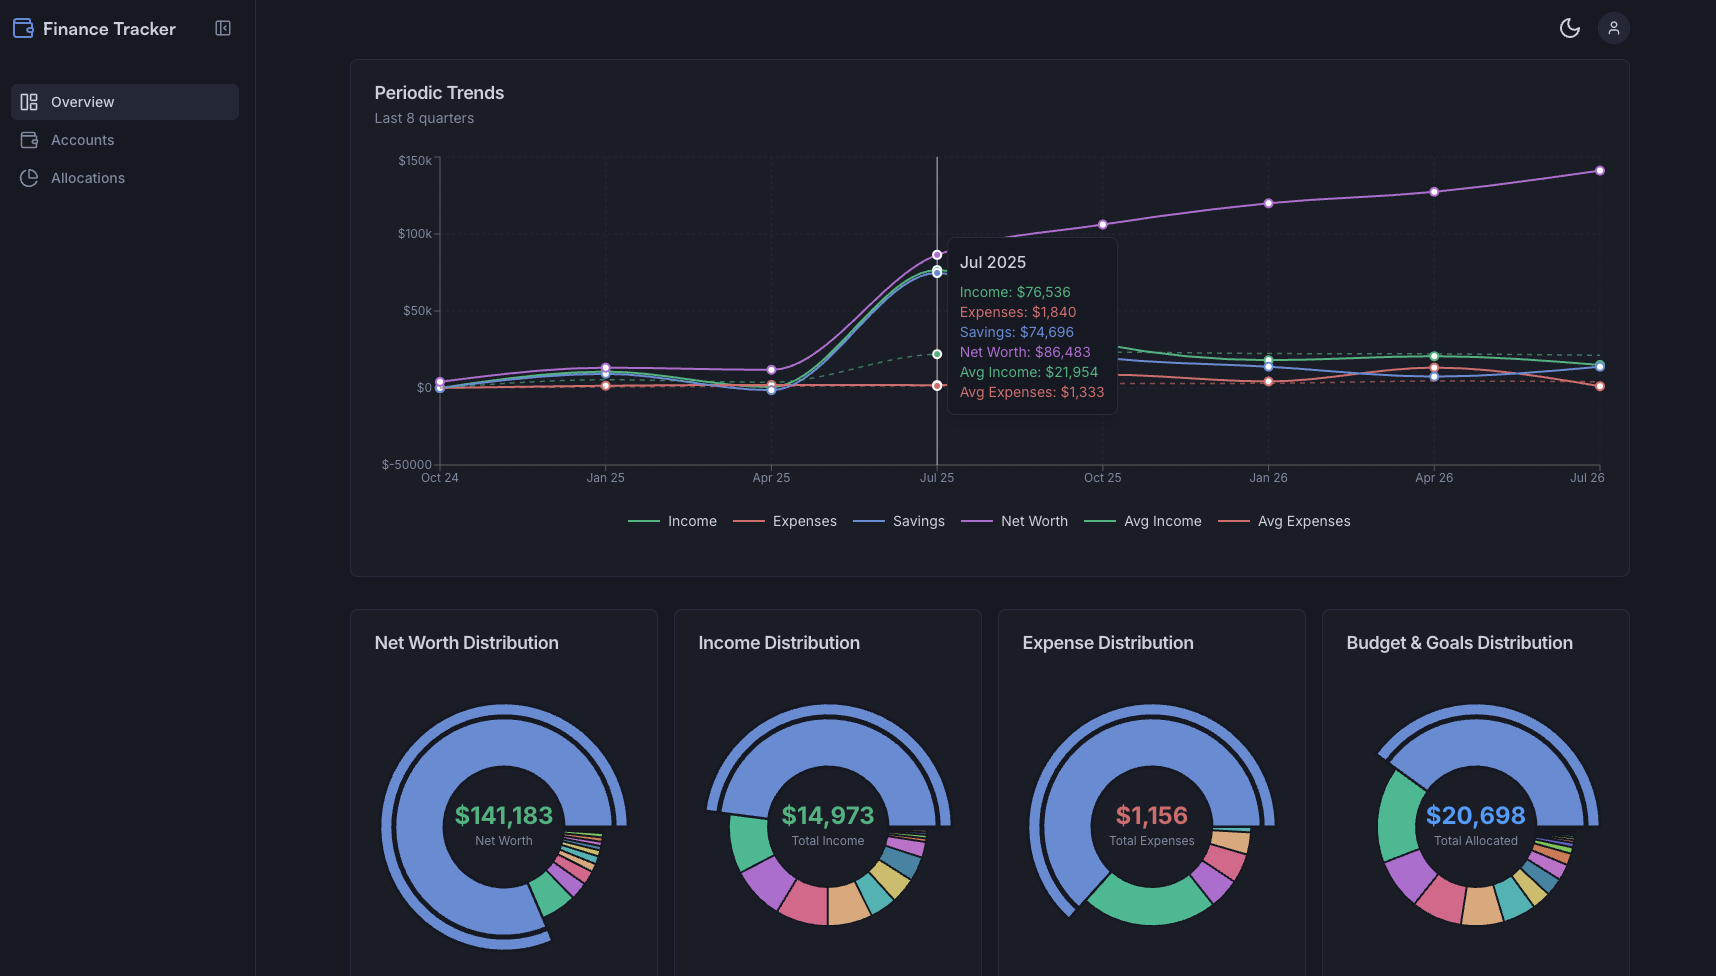
Task: Click the Net Worth data point at Jul 26
Action: click(x=1600, y=171)
